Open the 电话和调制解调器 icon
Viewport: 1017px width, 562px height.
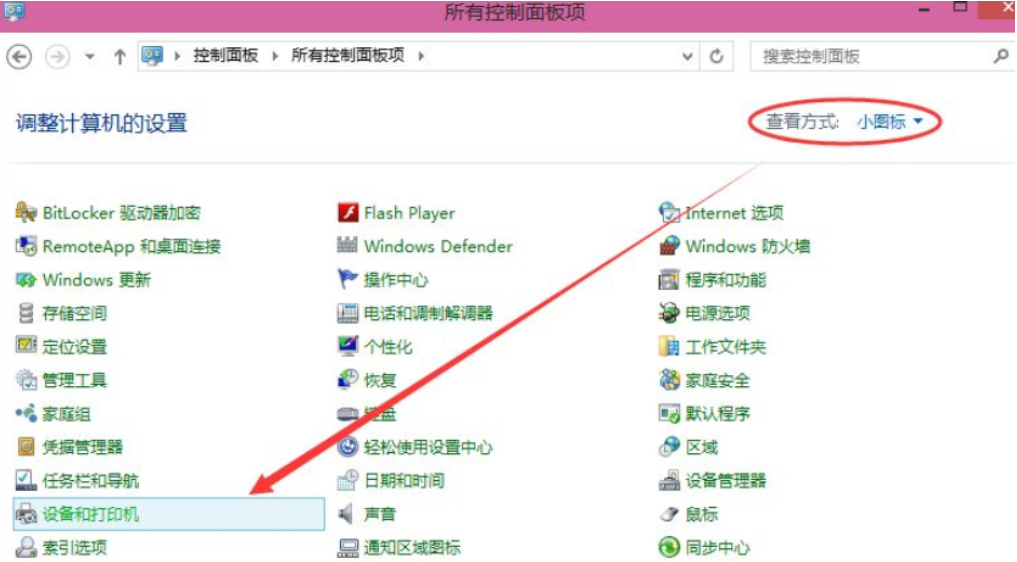(x=348, y=313)
